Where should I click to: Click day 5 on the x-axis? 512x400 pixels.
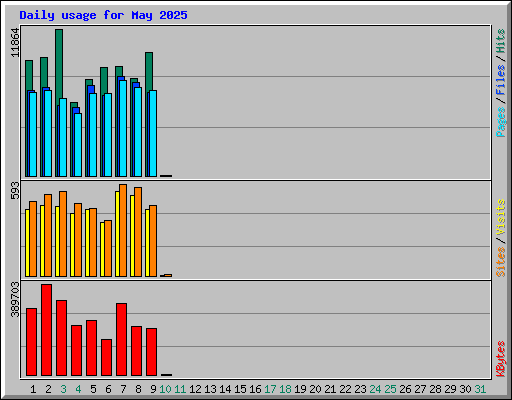pyautogui.click(x=93, y=389)
